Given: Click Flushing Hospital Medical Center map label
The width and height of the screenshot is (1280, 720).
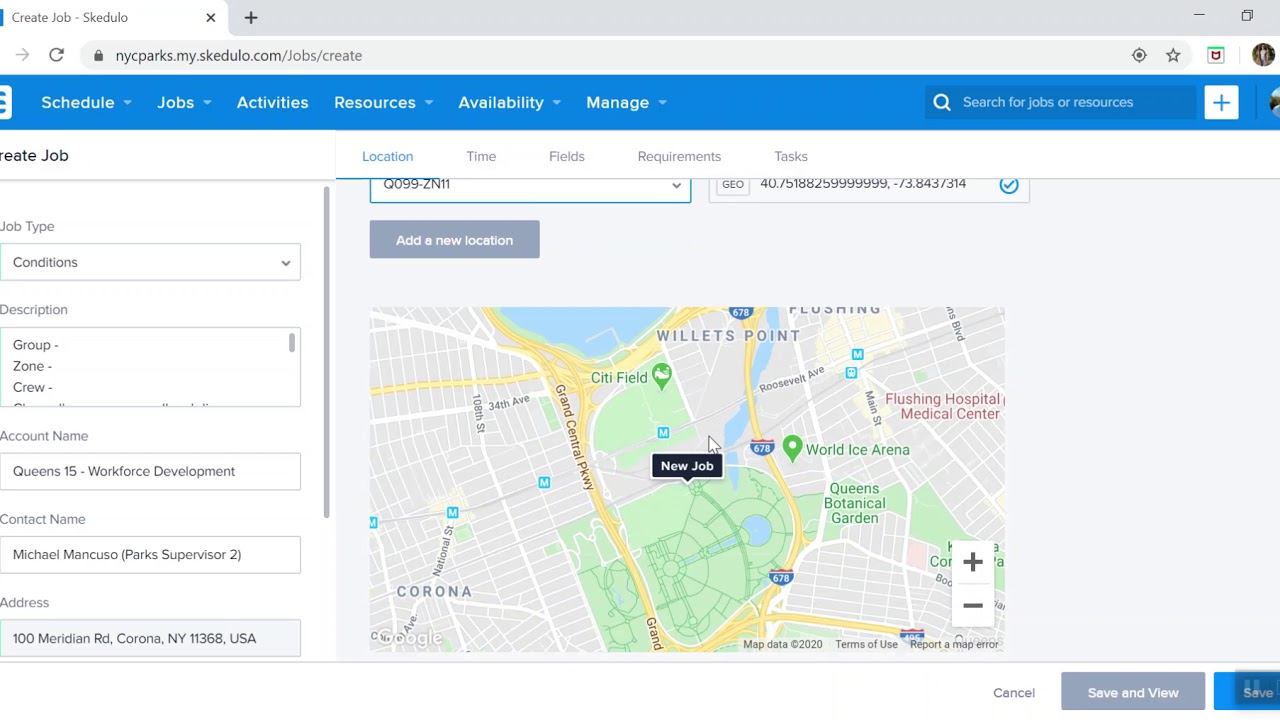Looking at the screenshot, I should click(x=943, y=407).
